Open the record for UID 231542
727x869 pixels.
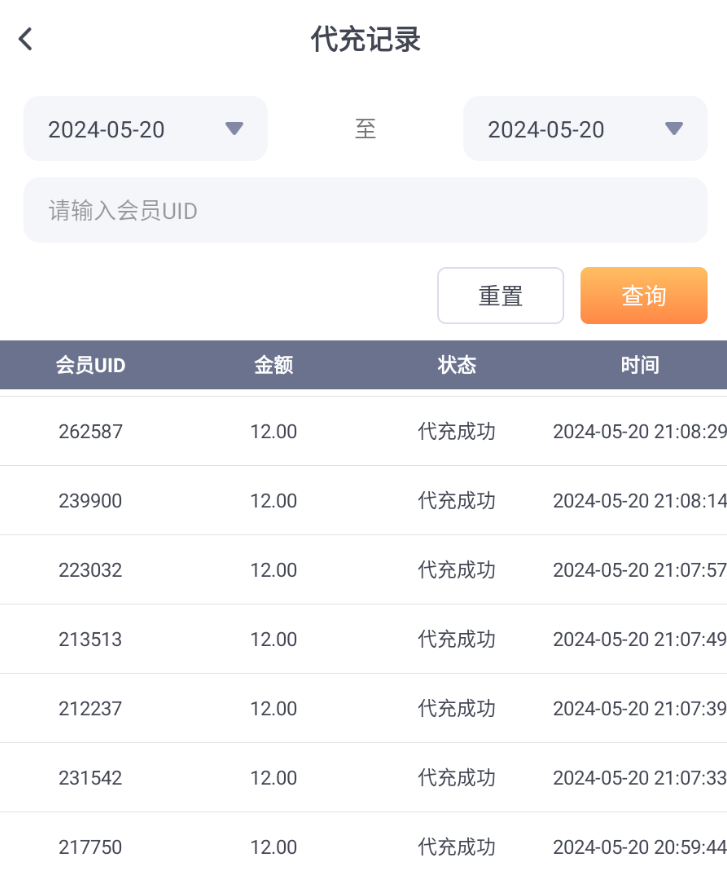(x=90, y=778)
